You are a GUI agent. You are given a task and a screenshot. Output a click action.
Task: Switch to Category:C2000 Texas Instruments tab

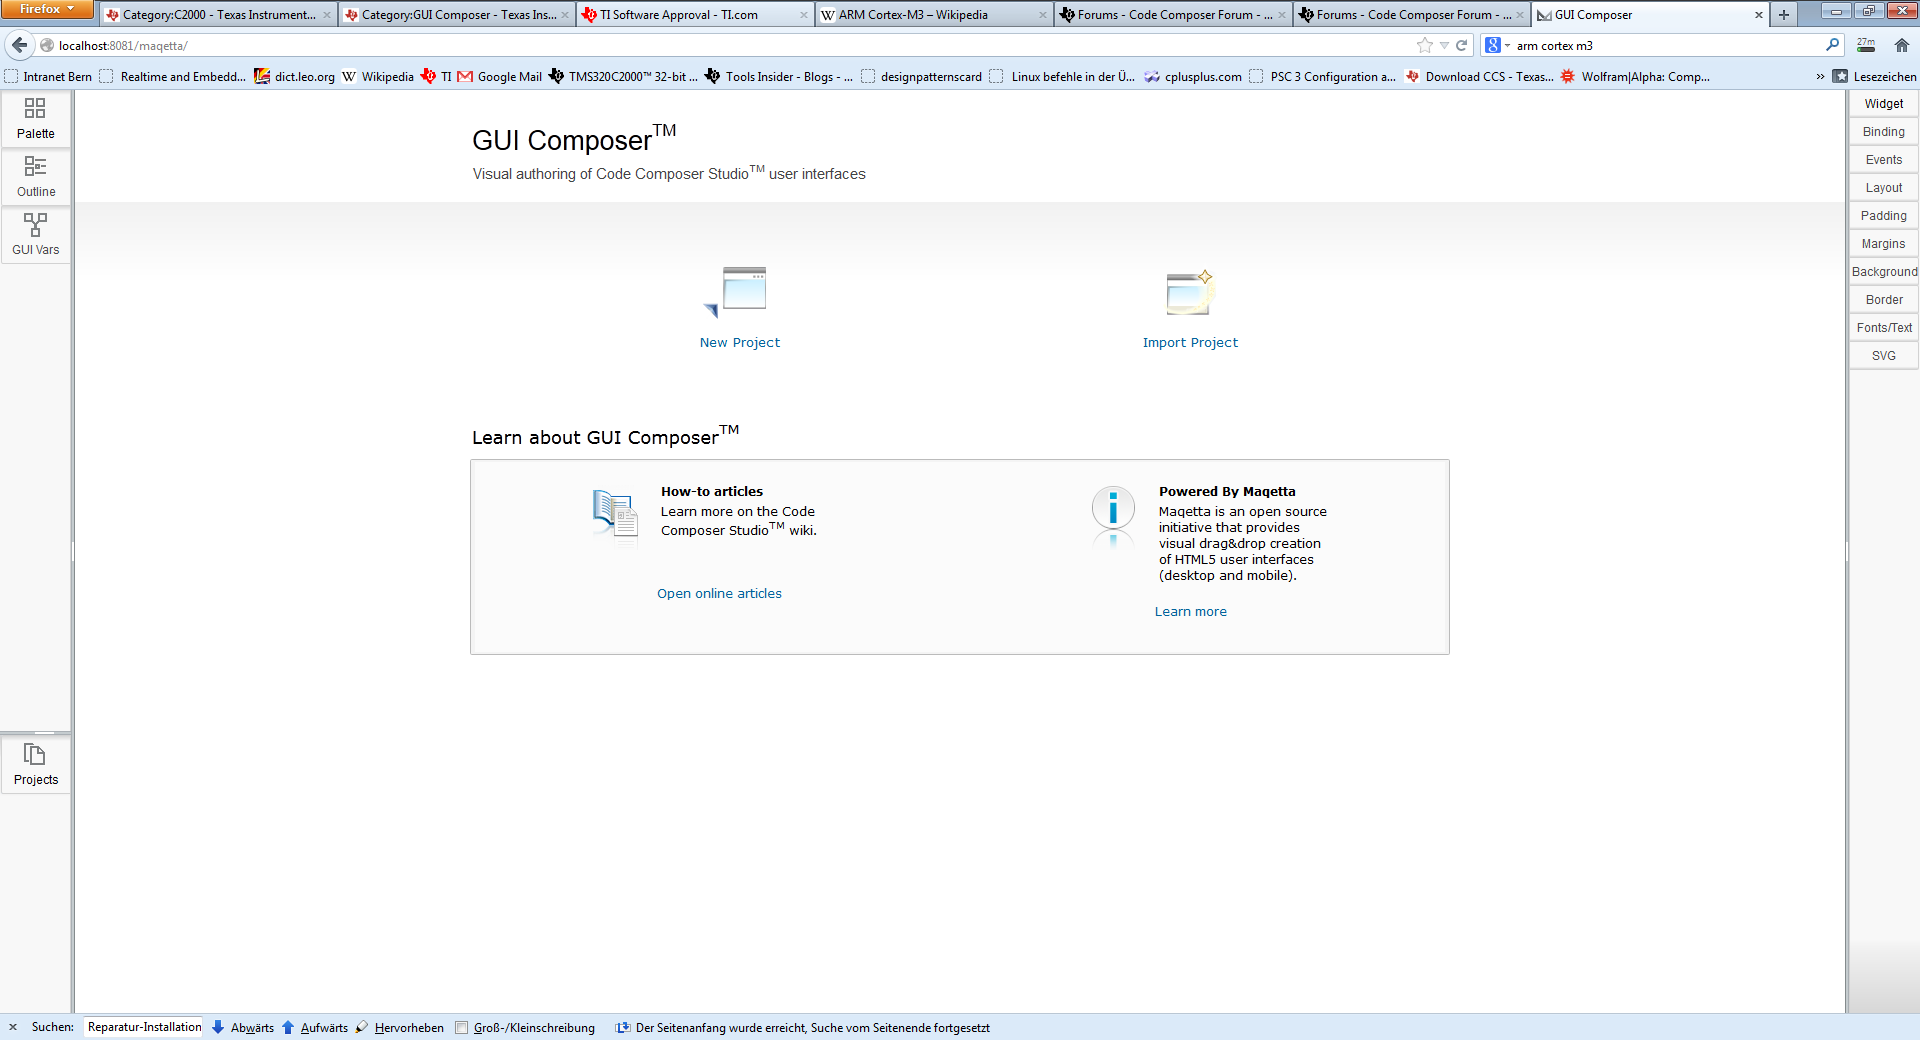point(218,15)
